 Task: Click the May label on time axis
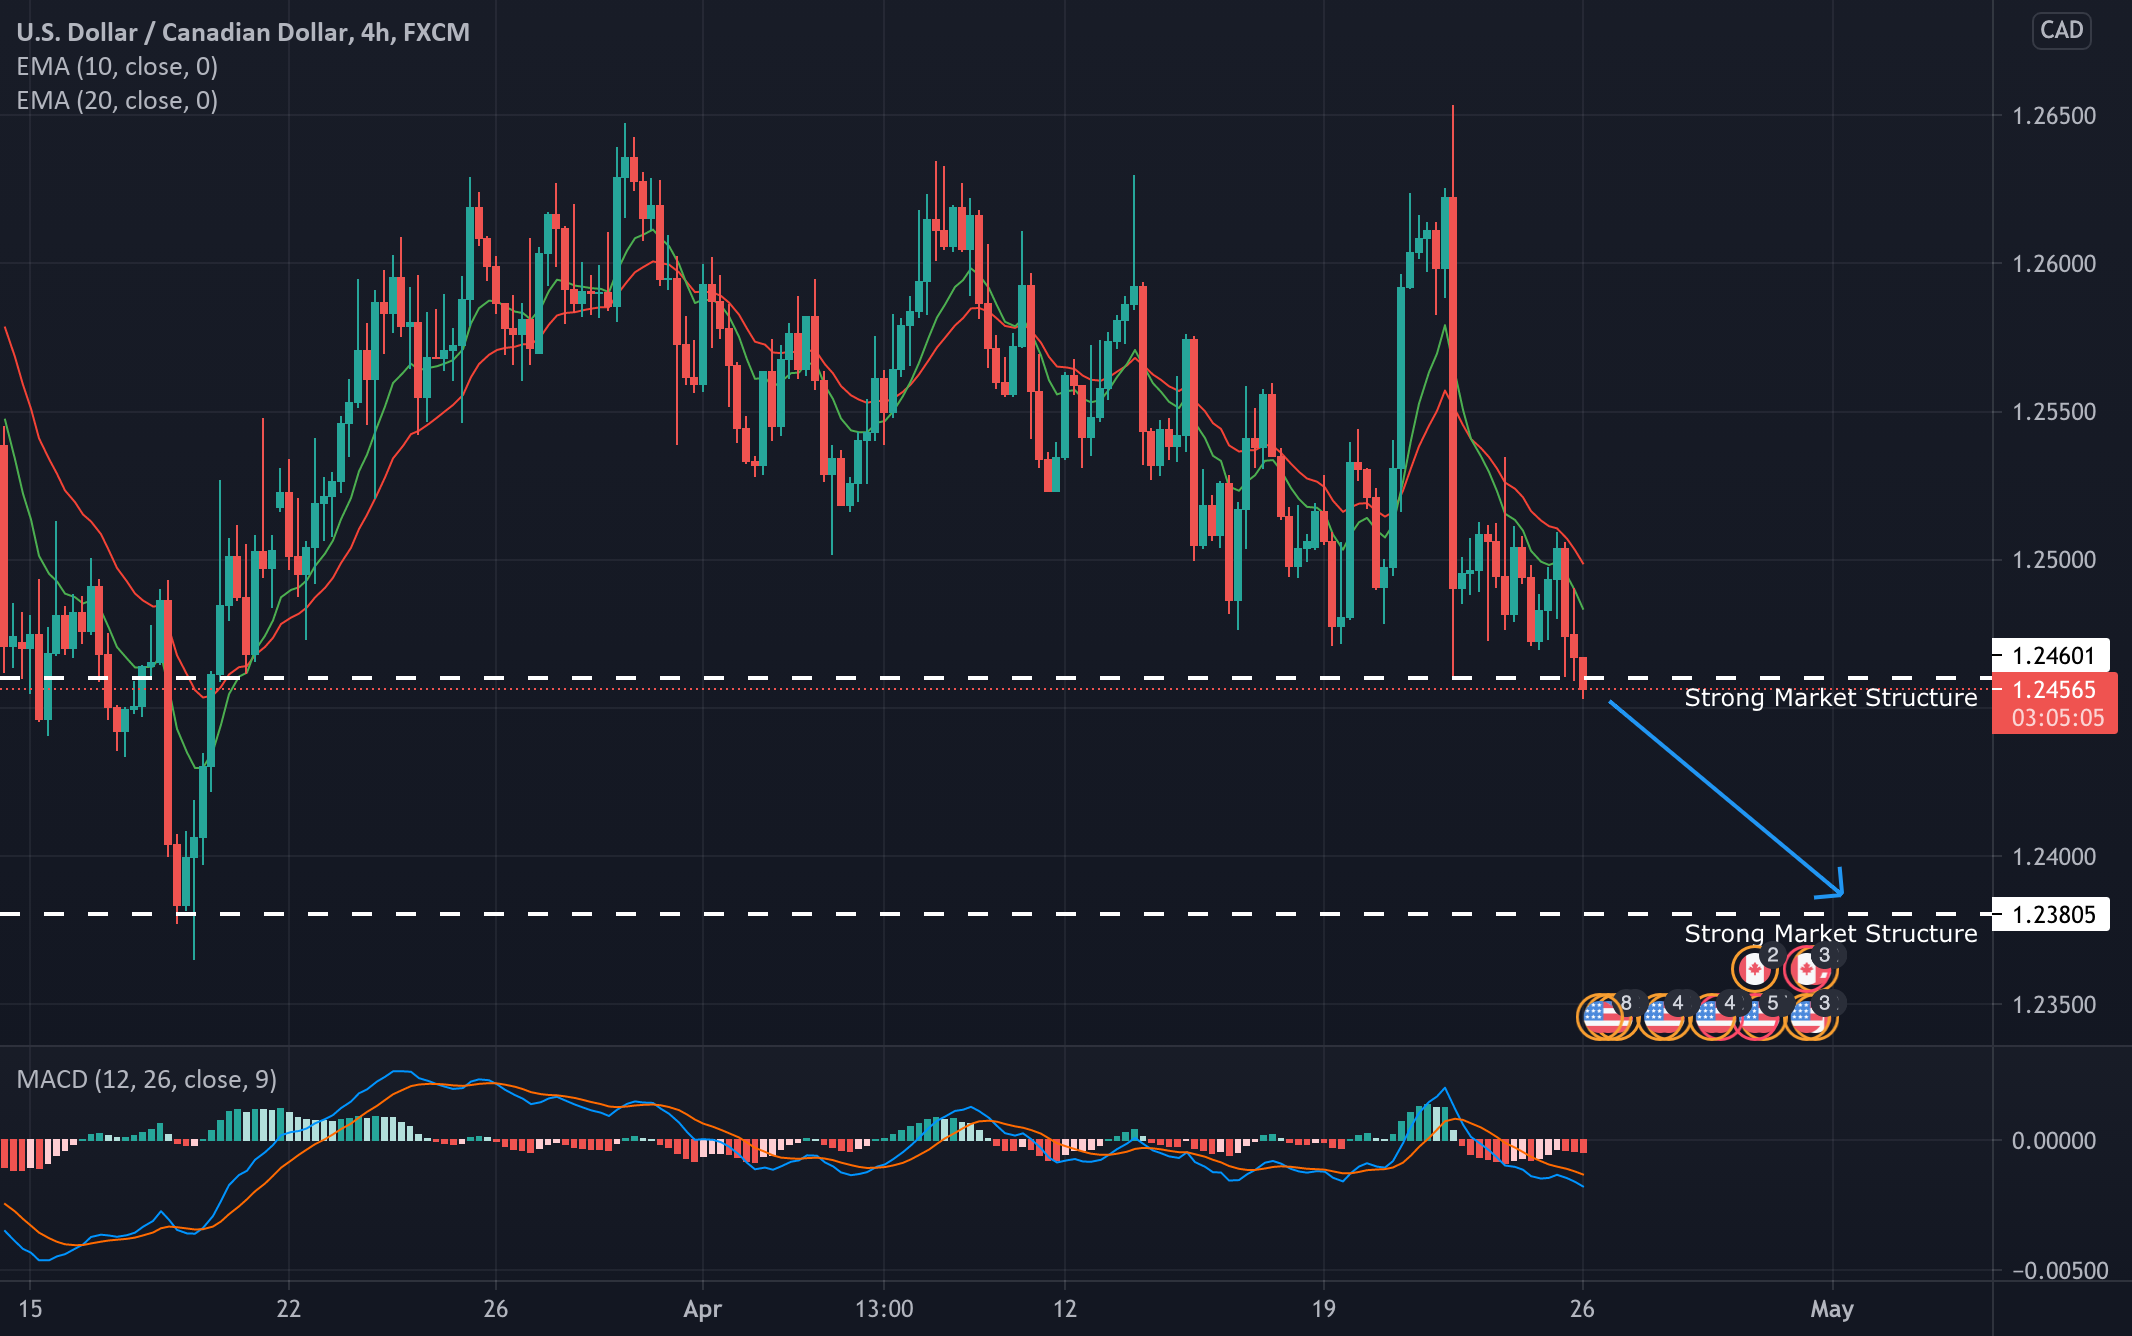[1832, 1309]
